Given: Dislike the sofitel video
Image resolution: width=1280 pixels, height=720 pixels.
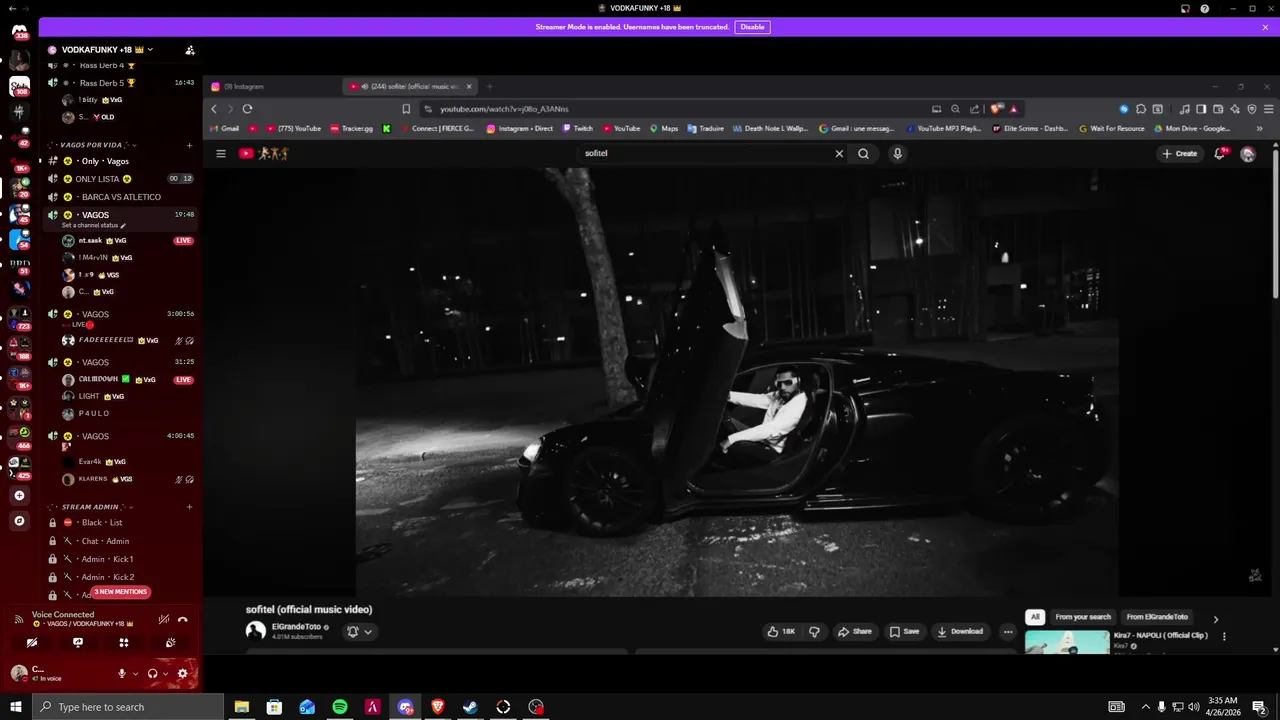Looking at the screenshot, I should [x=814, y=631].
